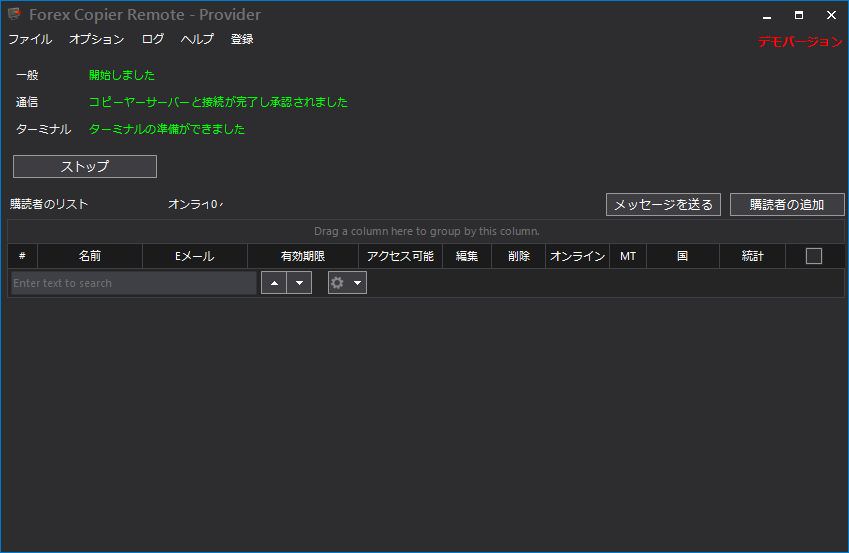
Task: Open the ヘルプ menu
Action: pyautogui.click(x=197, y=39)
